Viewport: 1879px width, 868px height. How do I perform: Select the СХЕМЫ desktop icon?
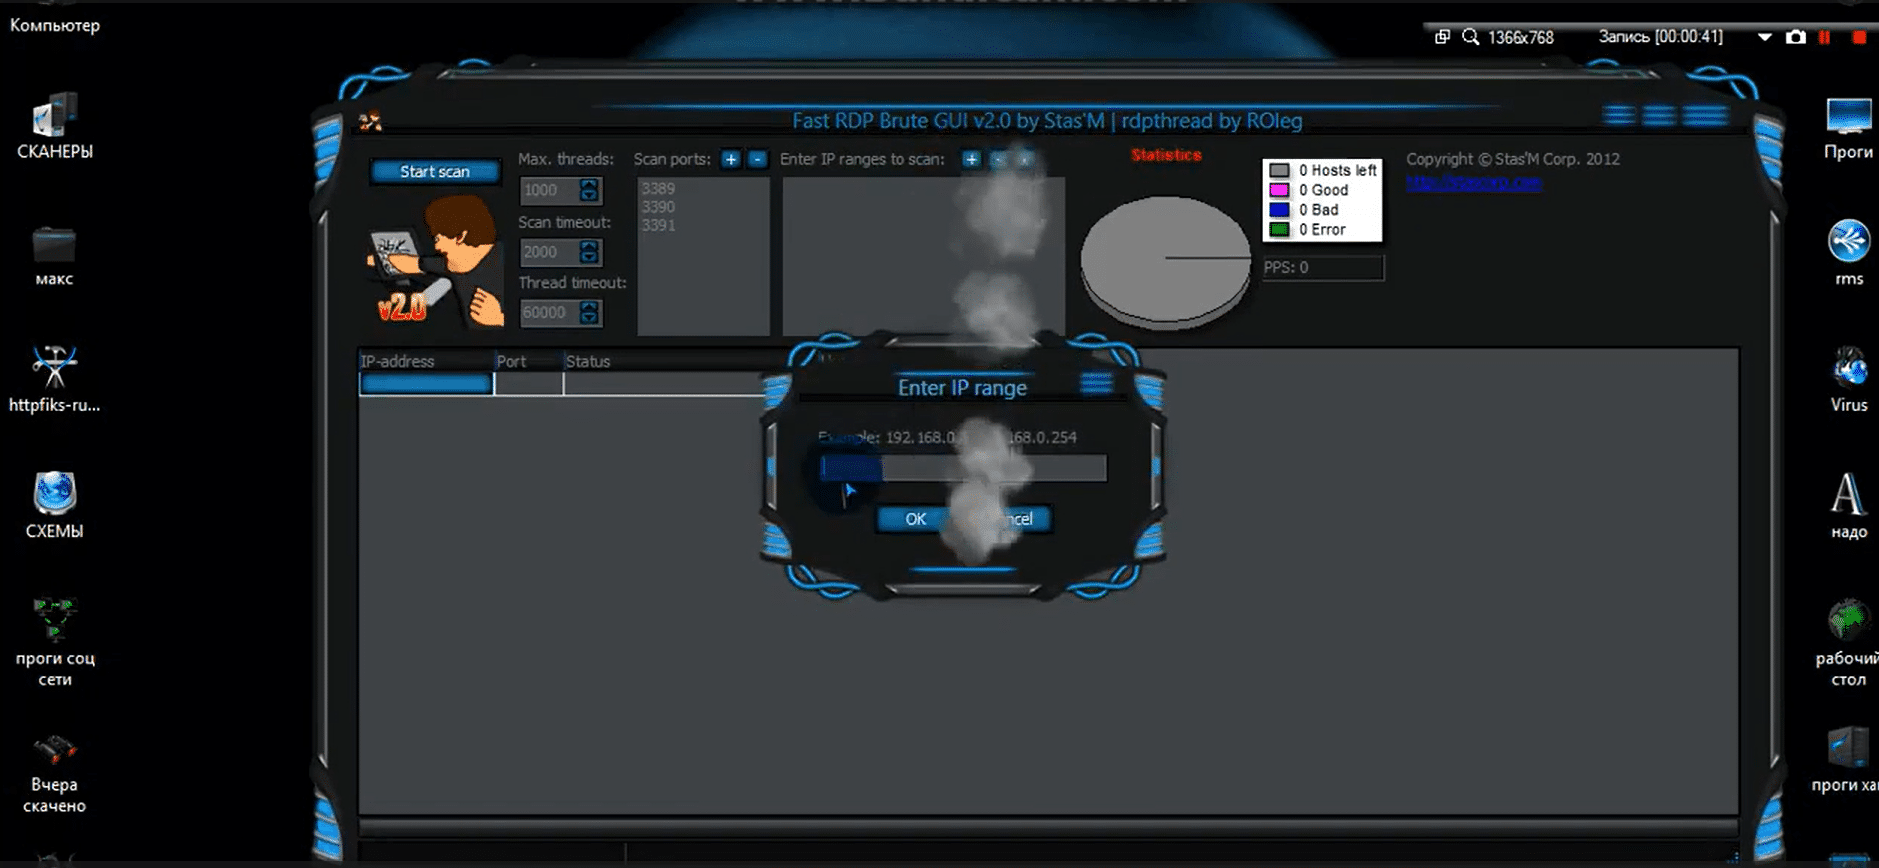(54, 505)
